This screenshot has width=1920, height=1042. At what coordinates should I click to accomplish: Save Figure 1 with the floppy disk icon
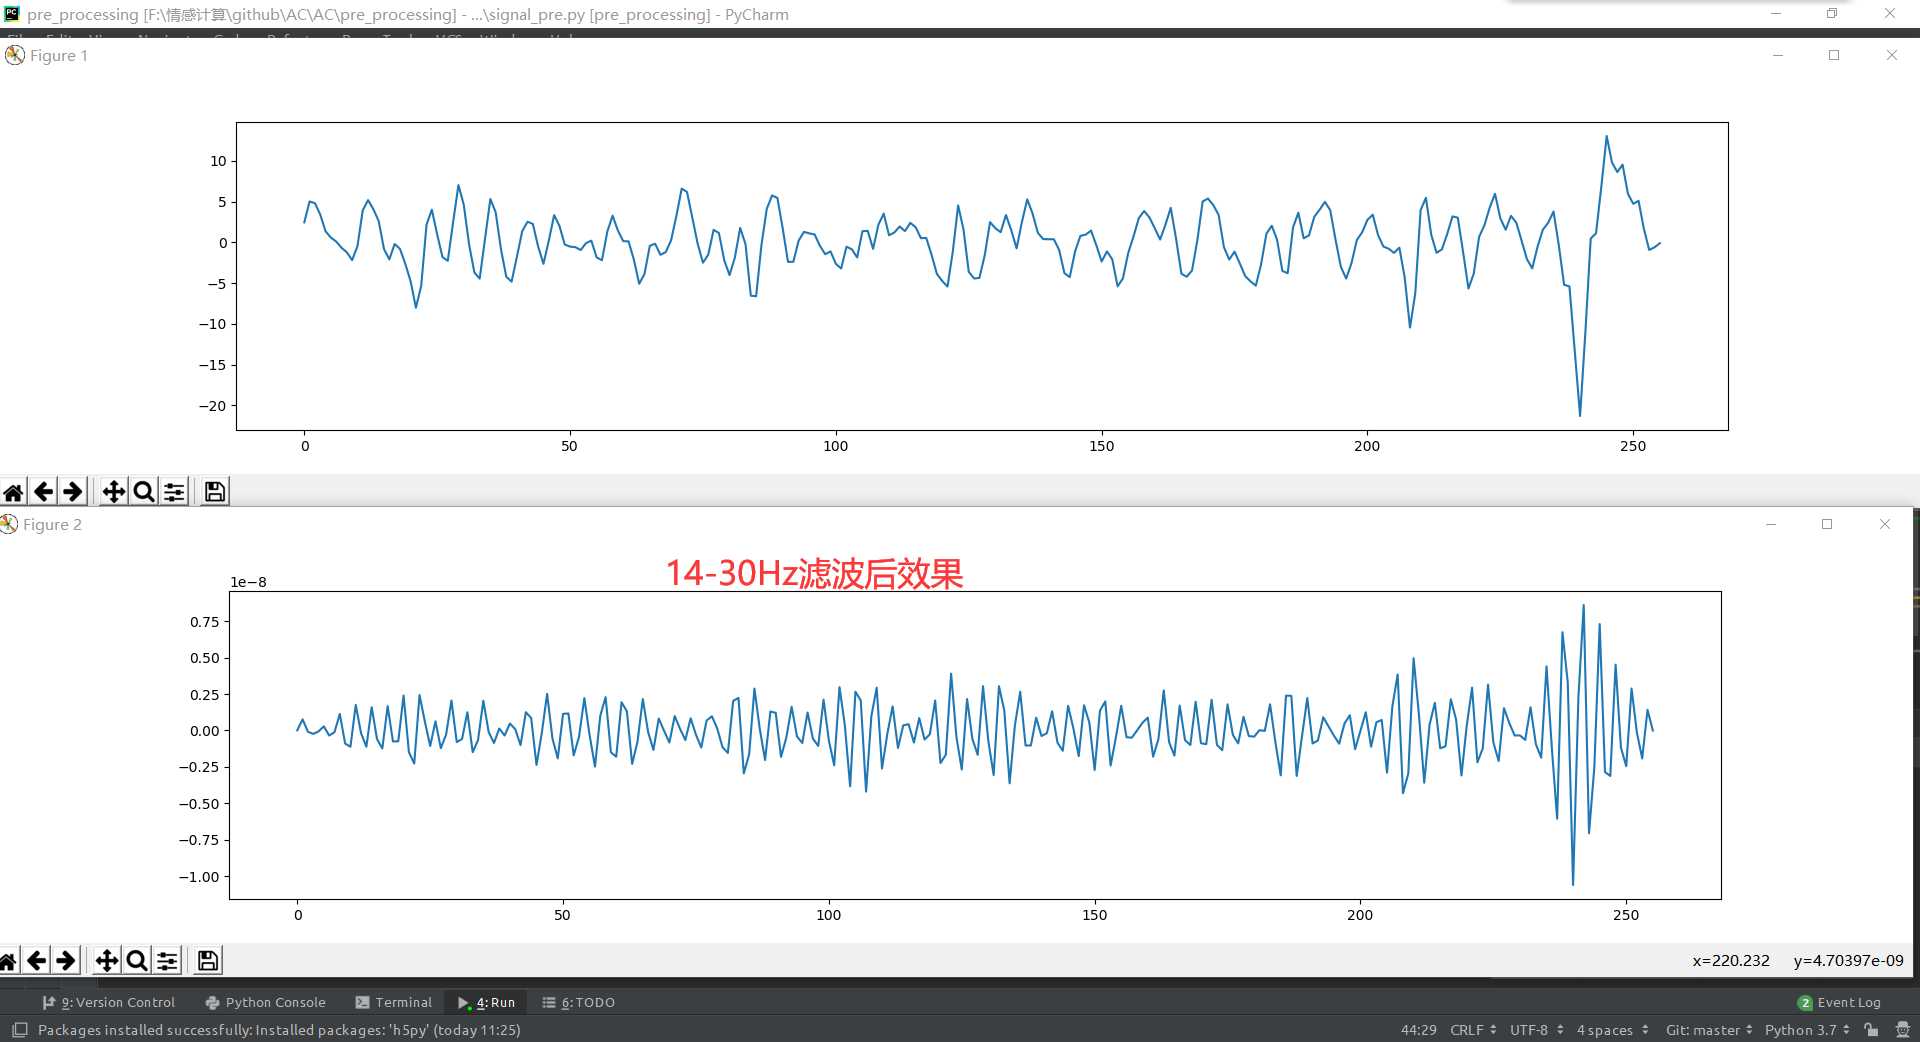tap(215, 491)
